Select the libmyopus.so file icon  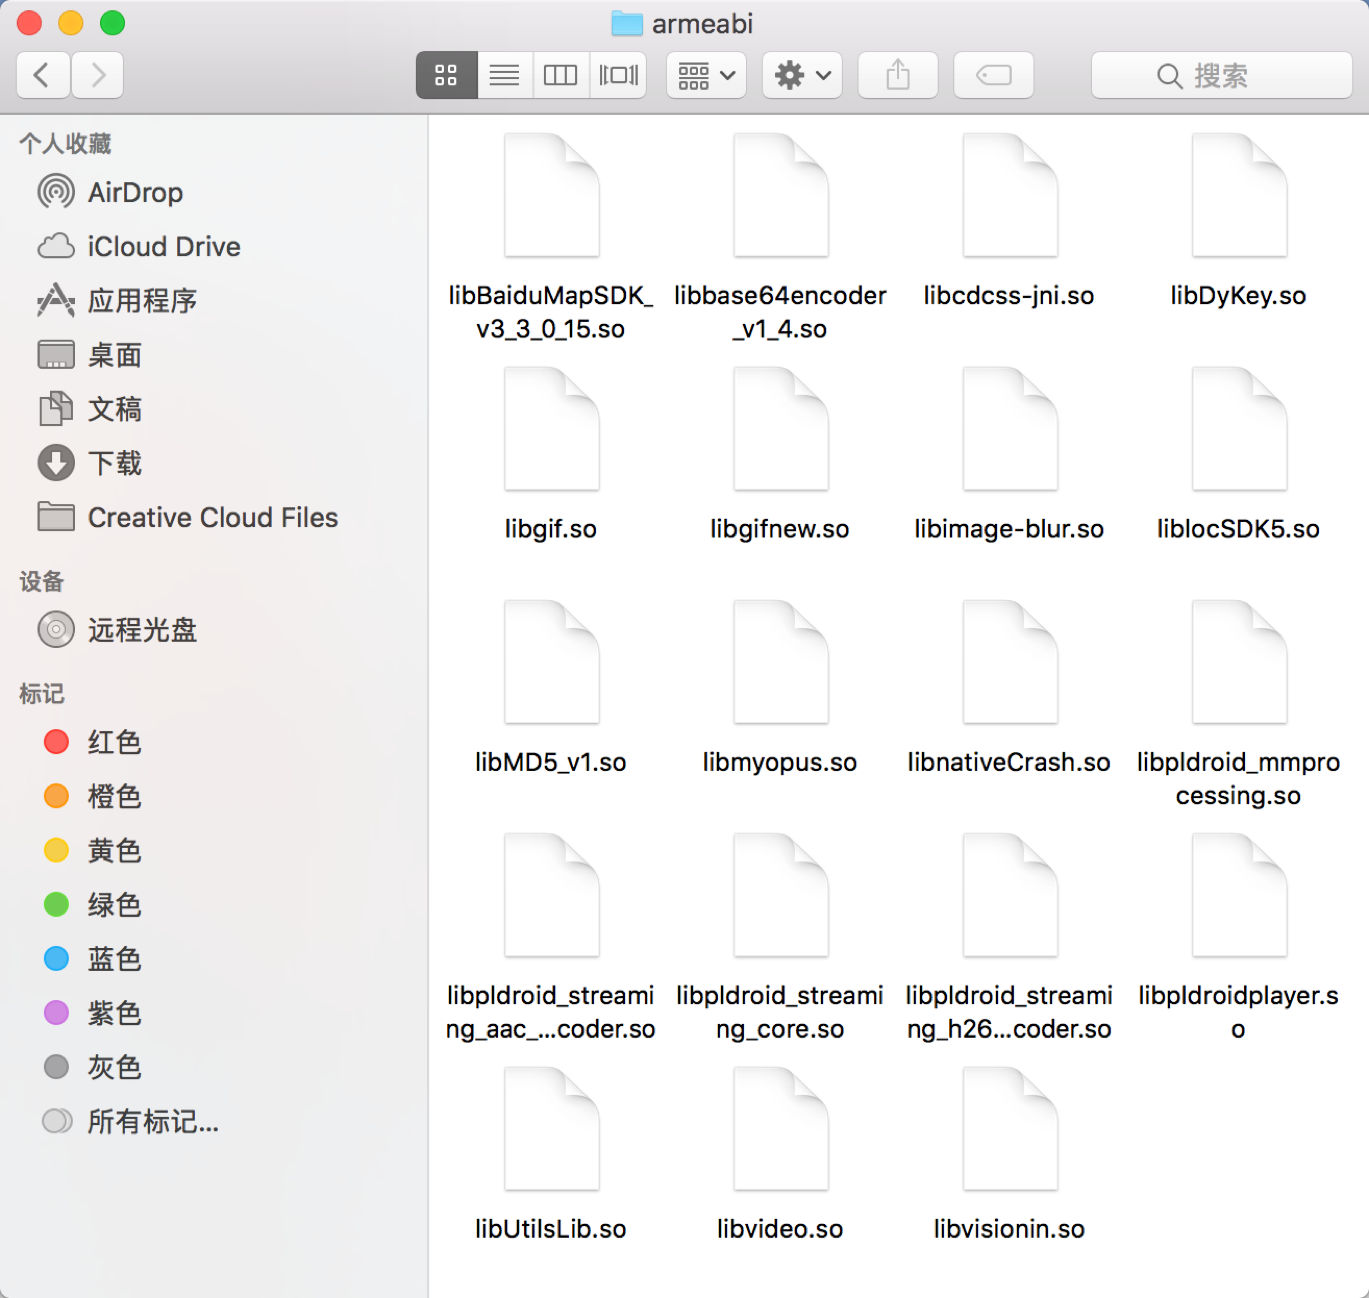click(780, 662)
